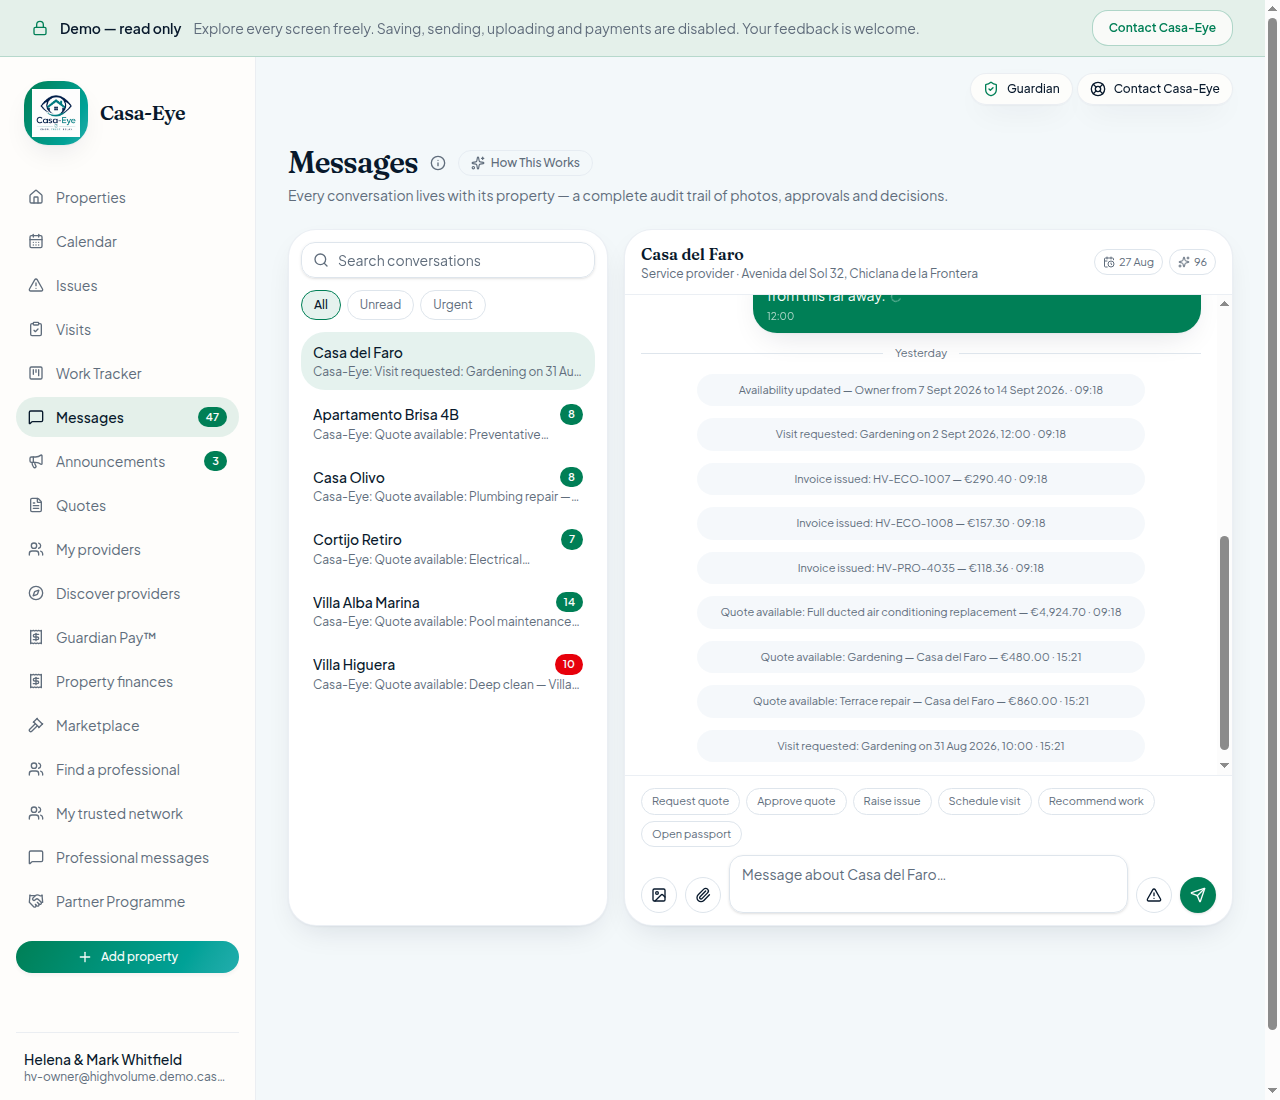Image resolution: width=1280 pixels, height=1100 pixels.
Task: Navigate to Marketplace
Action: click(x=127, y=726)
